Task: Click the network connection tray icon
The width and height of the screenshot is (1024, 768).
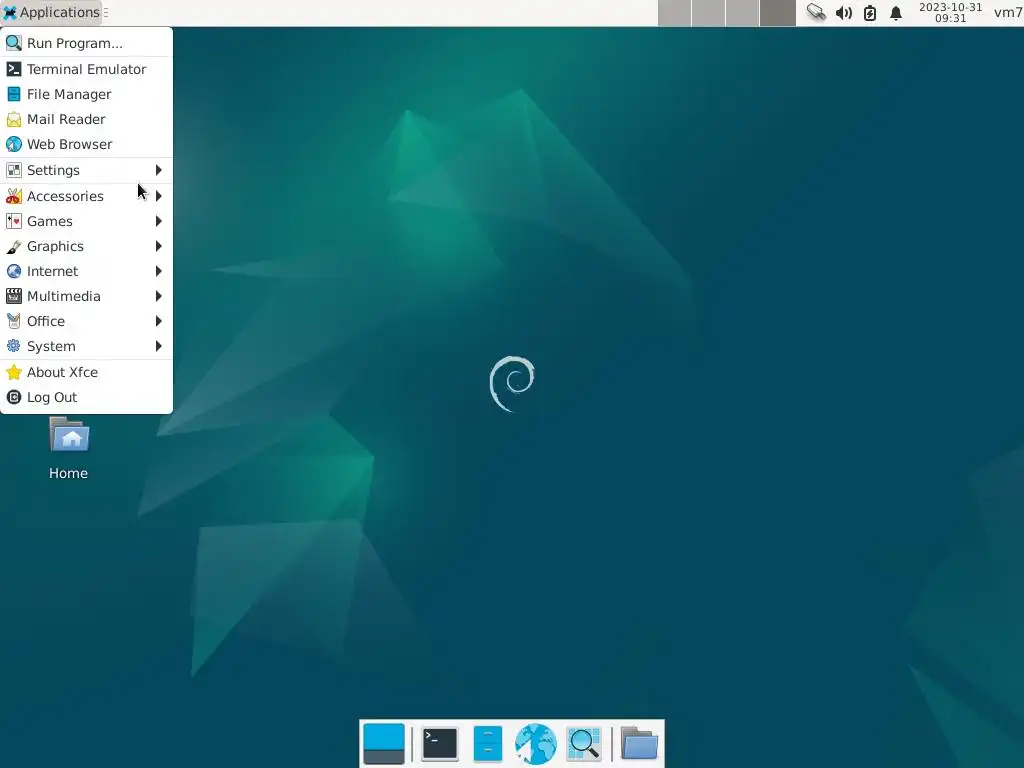Action: pos(816,12)
